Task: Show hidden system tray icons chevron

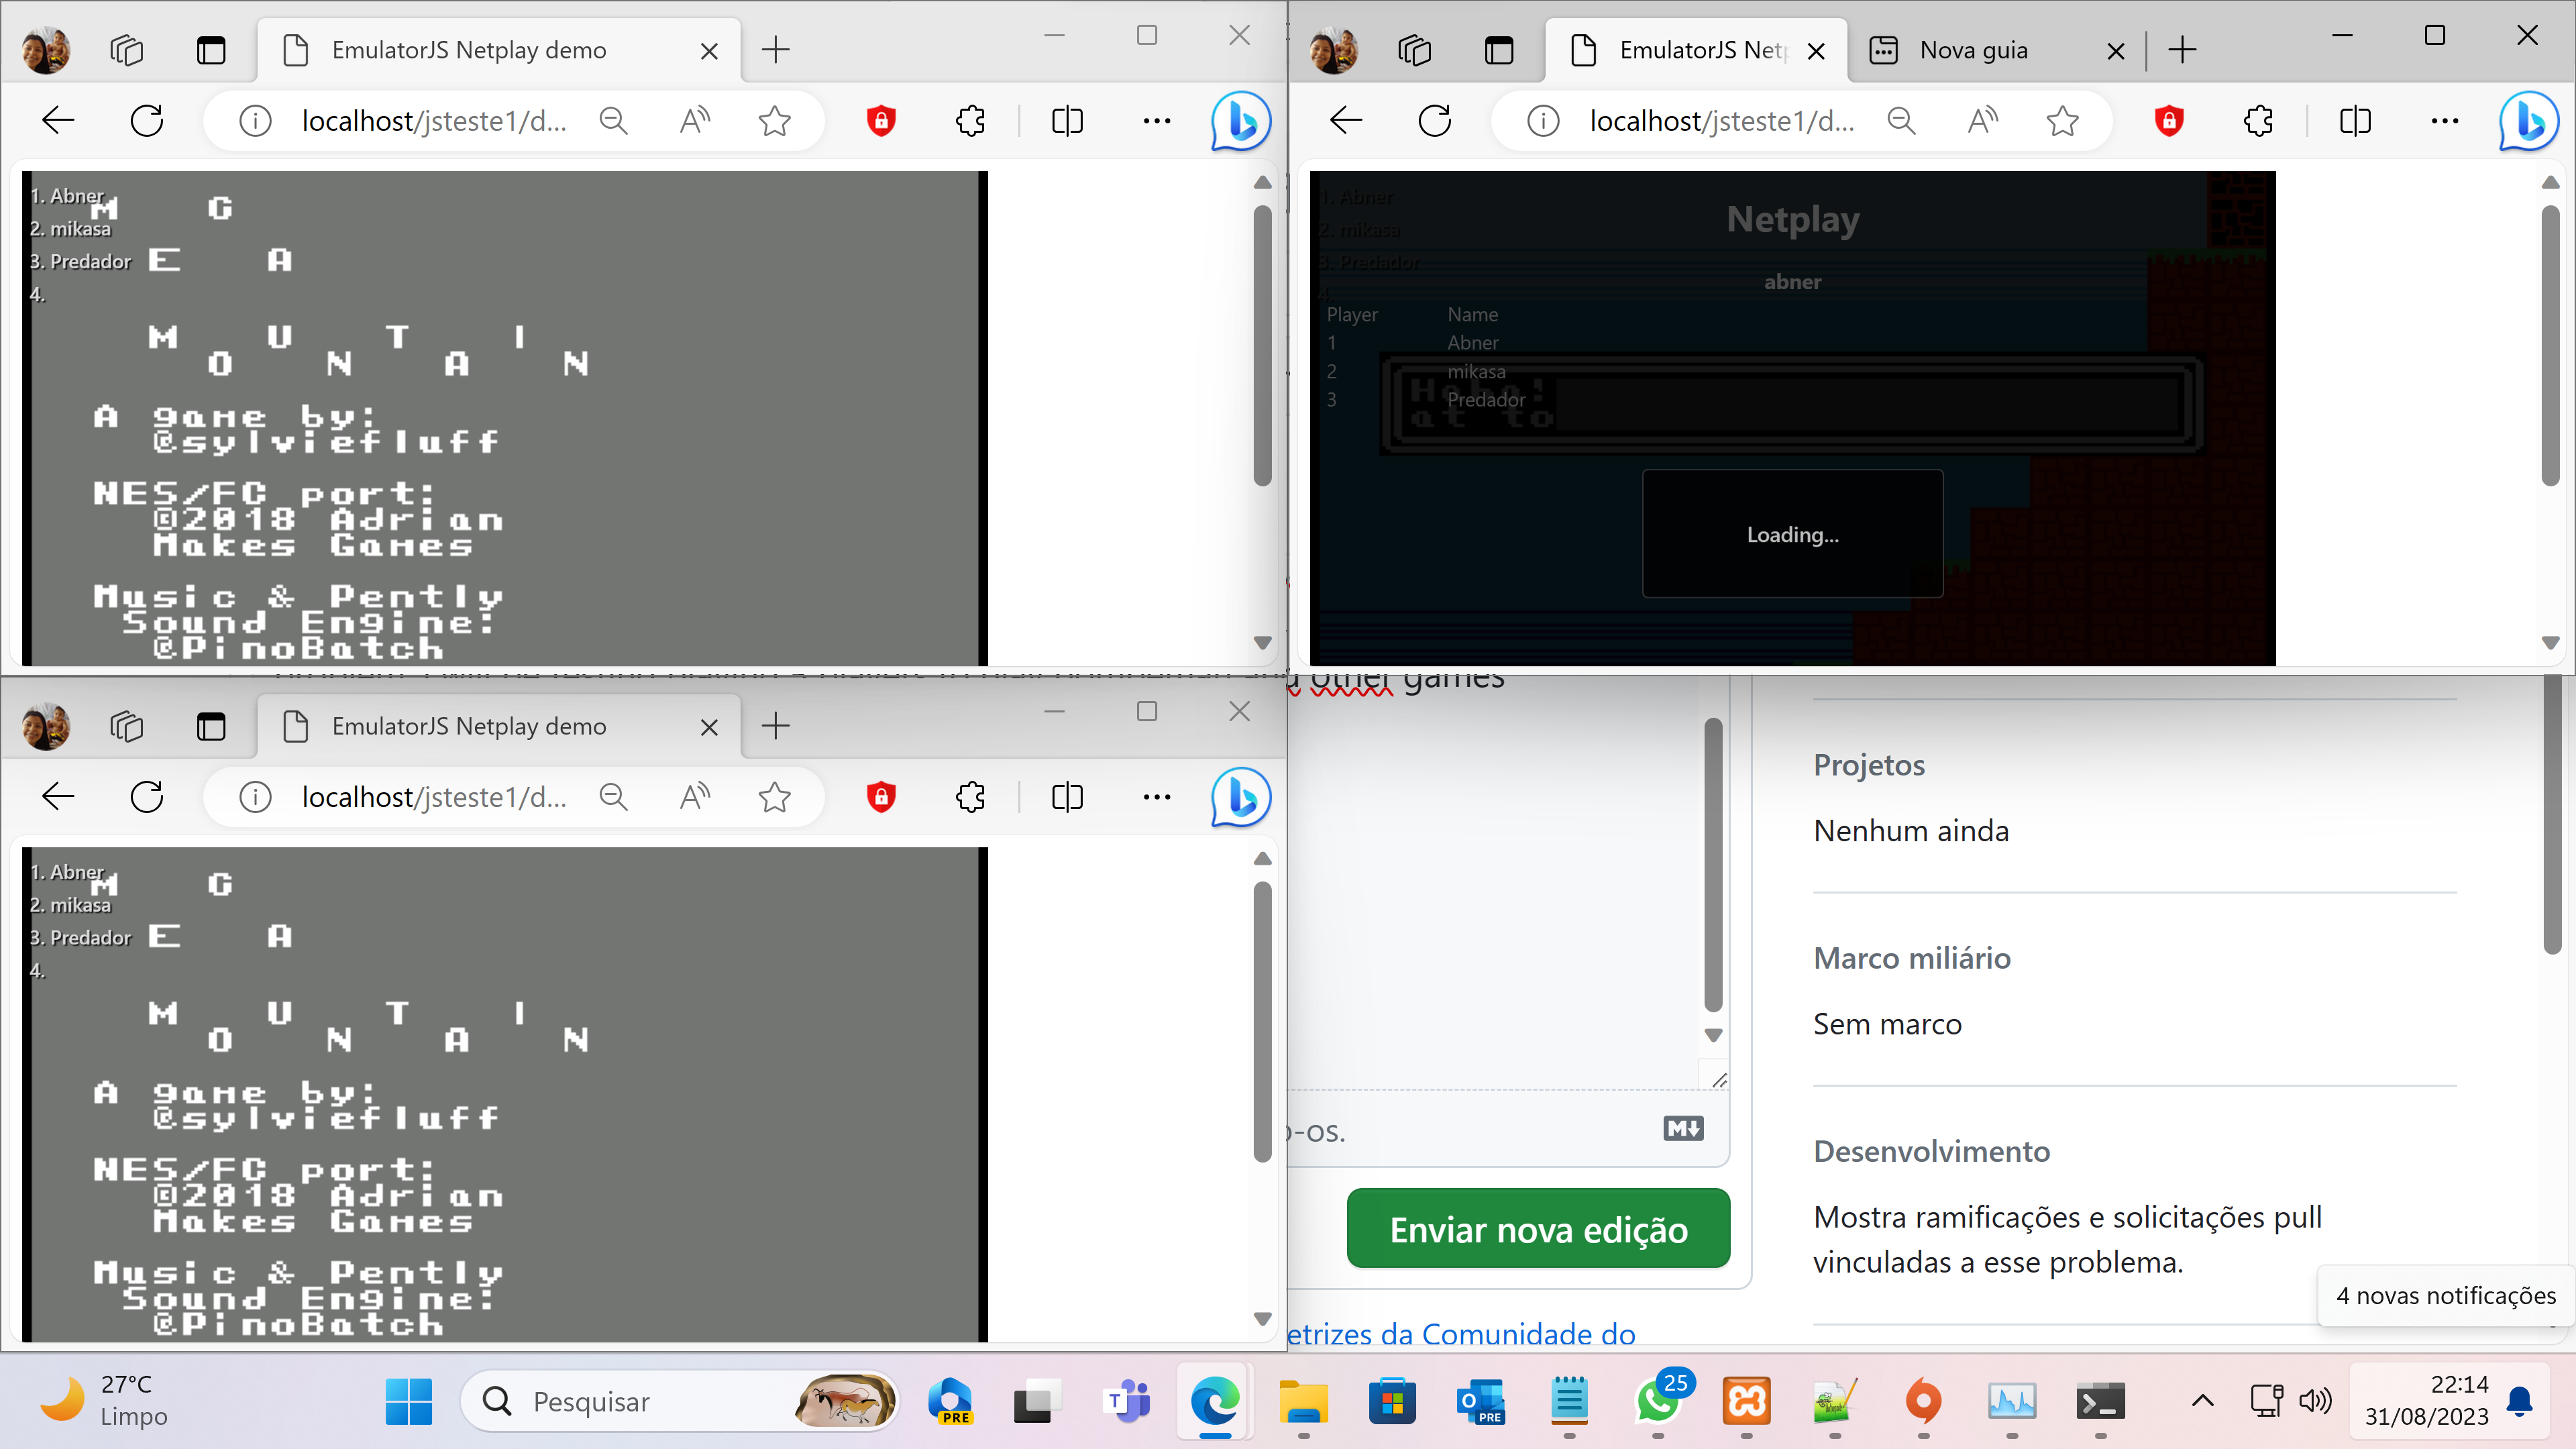Action: pyautogui.click(x=2202, y=1401)
